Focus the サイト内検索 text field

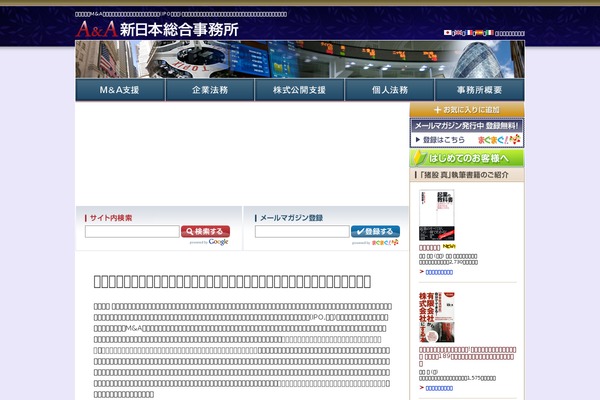[x=132, y=232]
